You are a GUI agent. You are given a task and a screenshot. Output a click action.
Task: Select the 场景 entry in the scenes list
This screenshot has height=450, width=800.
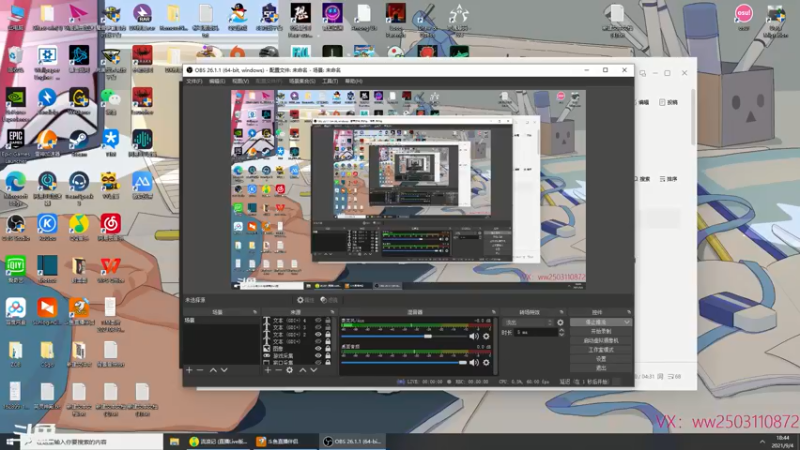click(221, 320)
